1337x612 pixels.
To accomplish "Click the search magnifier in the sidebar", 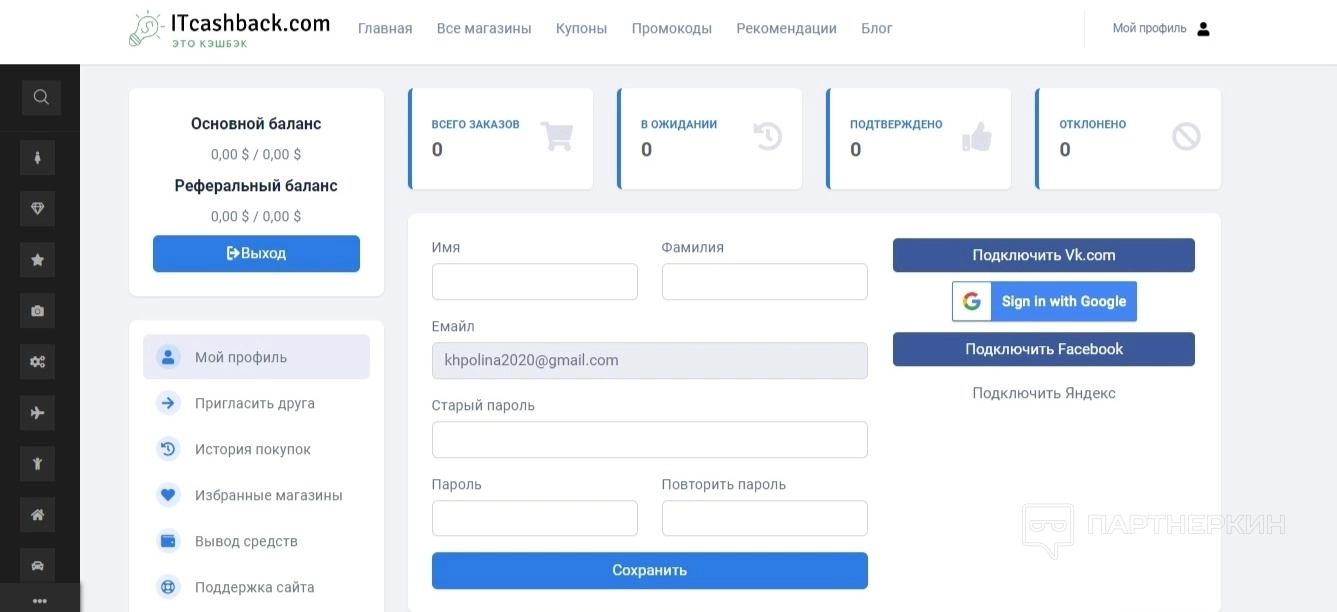I will [x=41, y=98].
